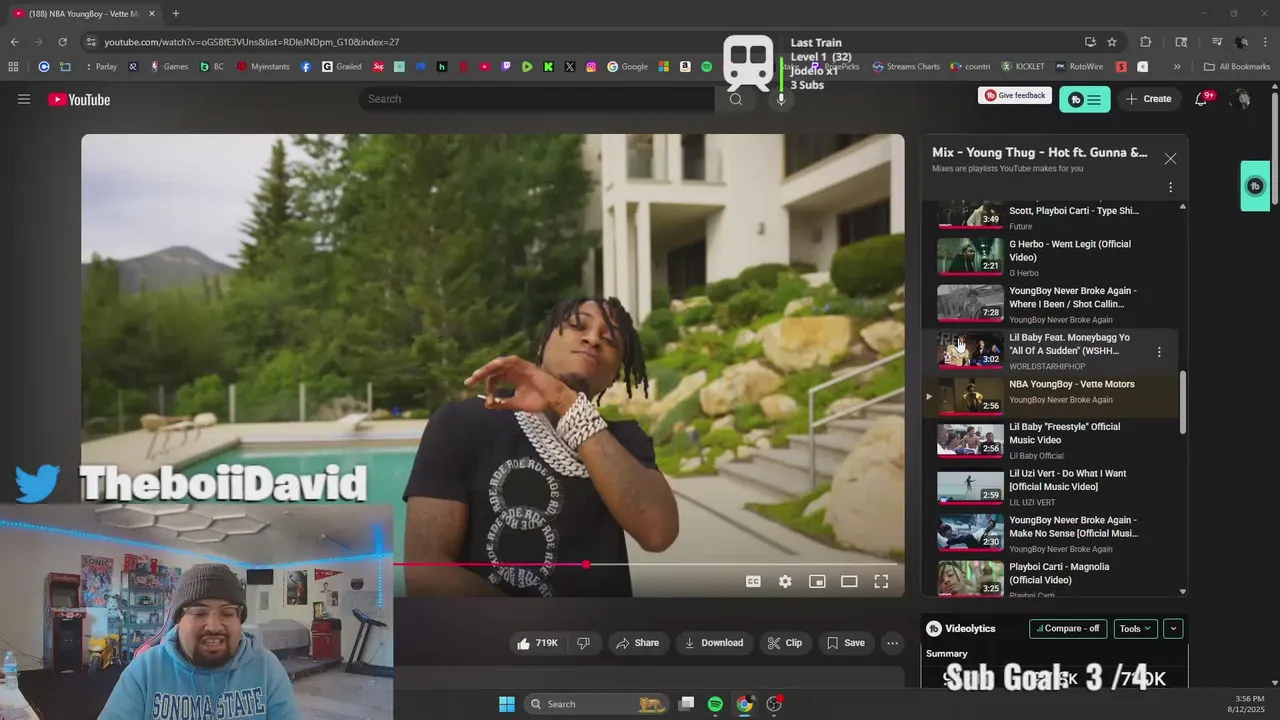Open the Twitch bookmark icon
The height and width of the screenshot is (720, 1280).
[x=506, y=67]
